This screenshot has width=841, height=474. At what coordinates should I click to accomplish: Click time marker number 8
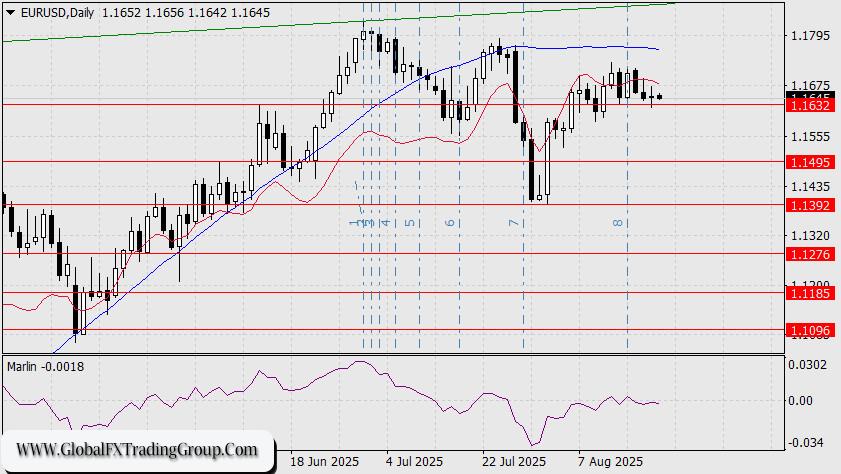(618, 223)
